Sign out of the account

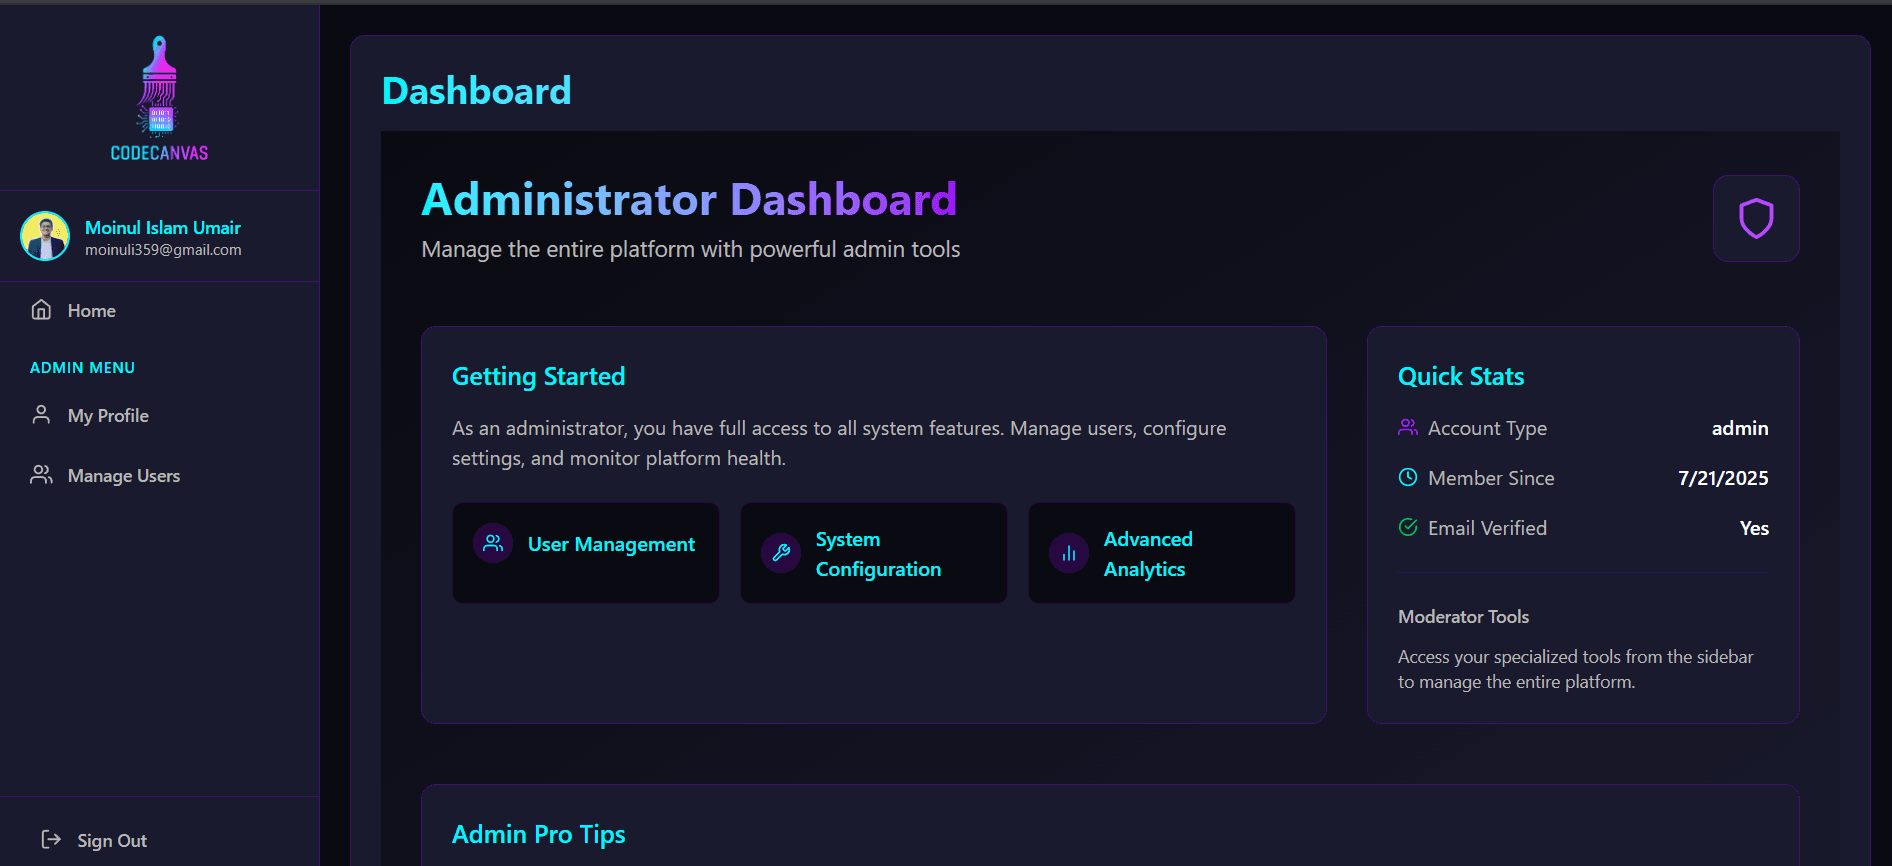112,841
